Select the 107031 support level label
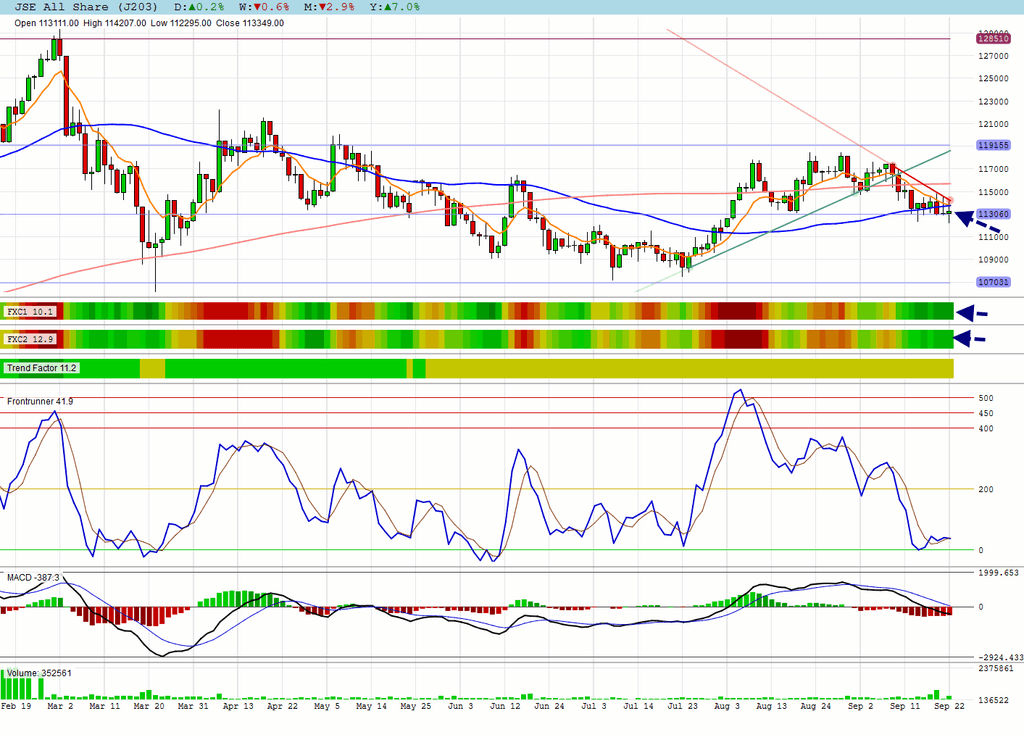The image size is (1024, 735). (x=993, y=282)
